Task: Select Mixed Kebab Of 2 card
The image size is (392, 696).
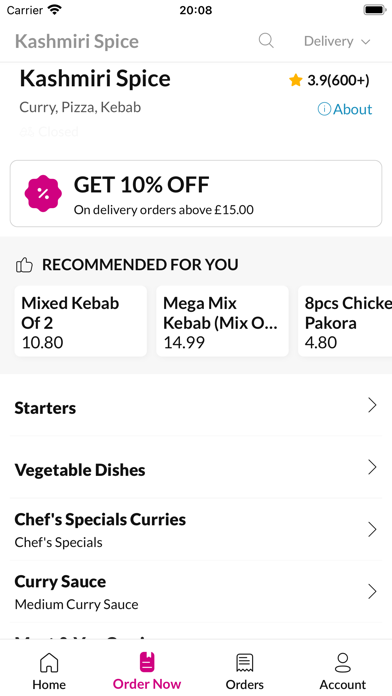Action: (x=81, y=321)
